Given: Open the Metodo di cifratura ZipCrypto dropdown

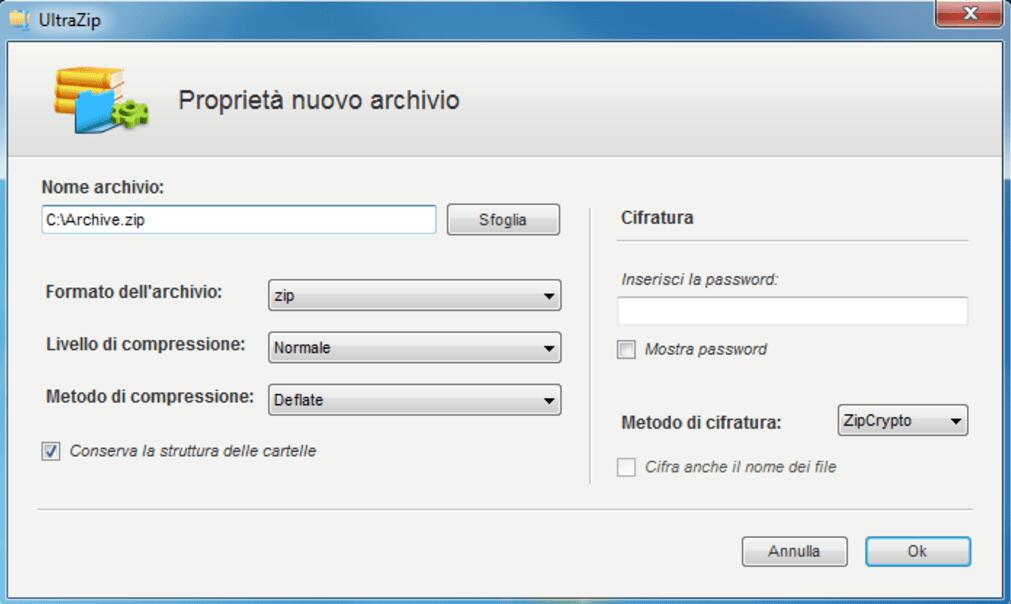Looking at the screenshot, I should pyautogui.click(x=903, y=420).
